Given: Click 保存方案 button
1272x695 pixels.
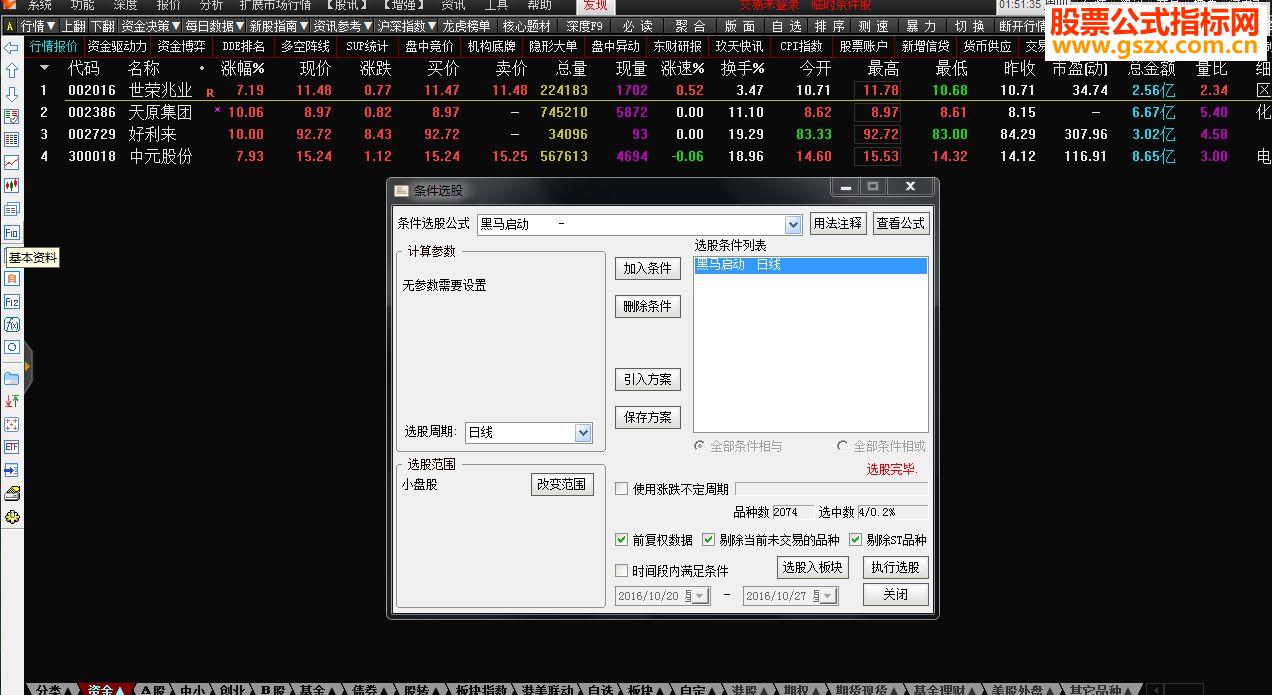Looking at the screenshot, I should [647, 417].
